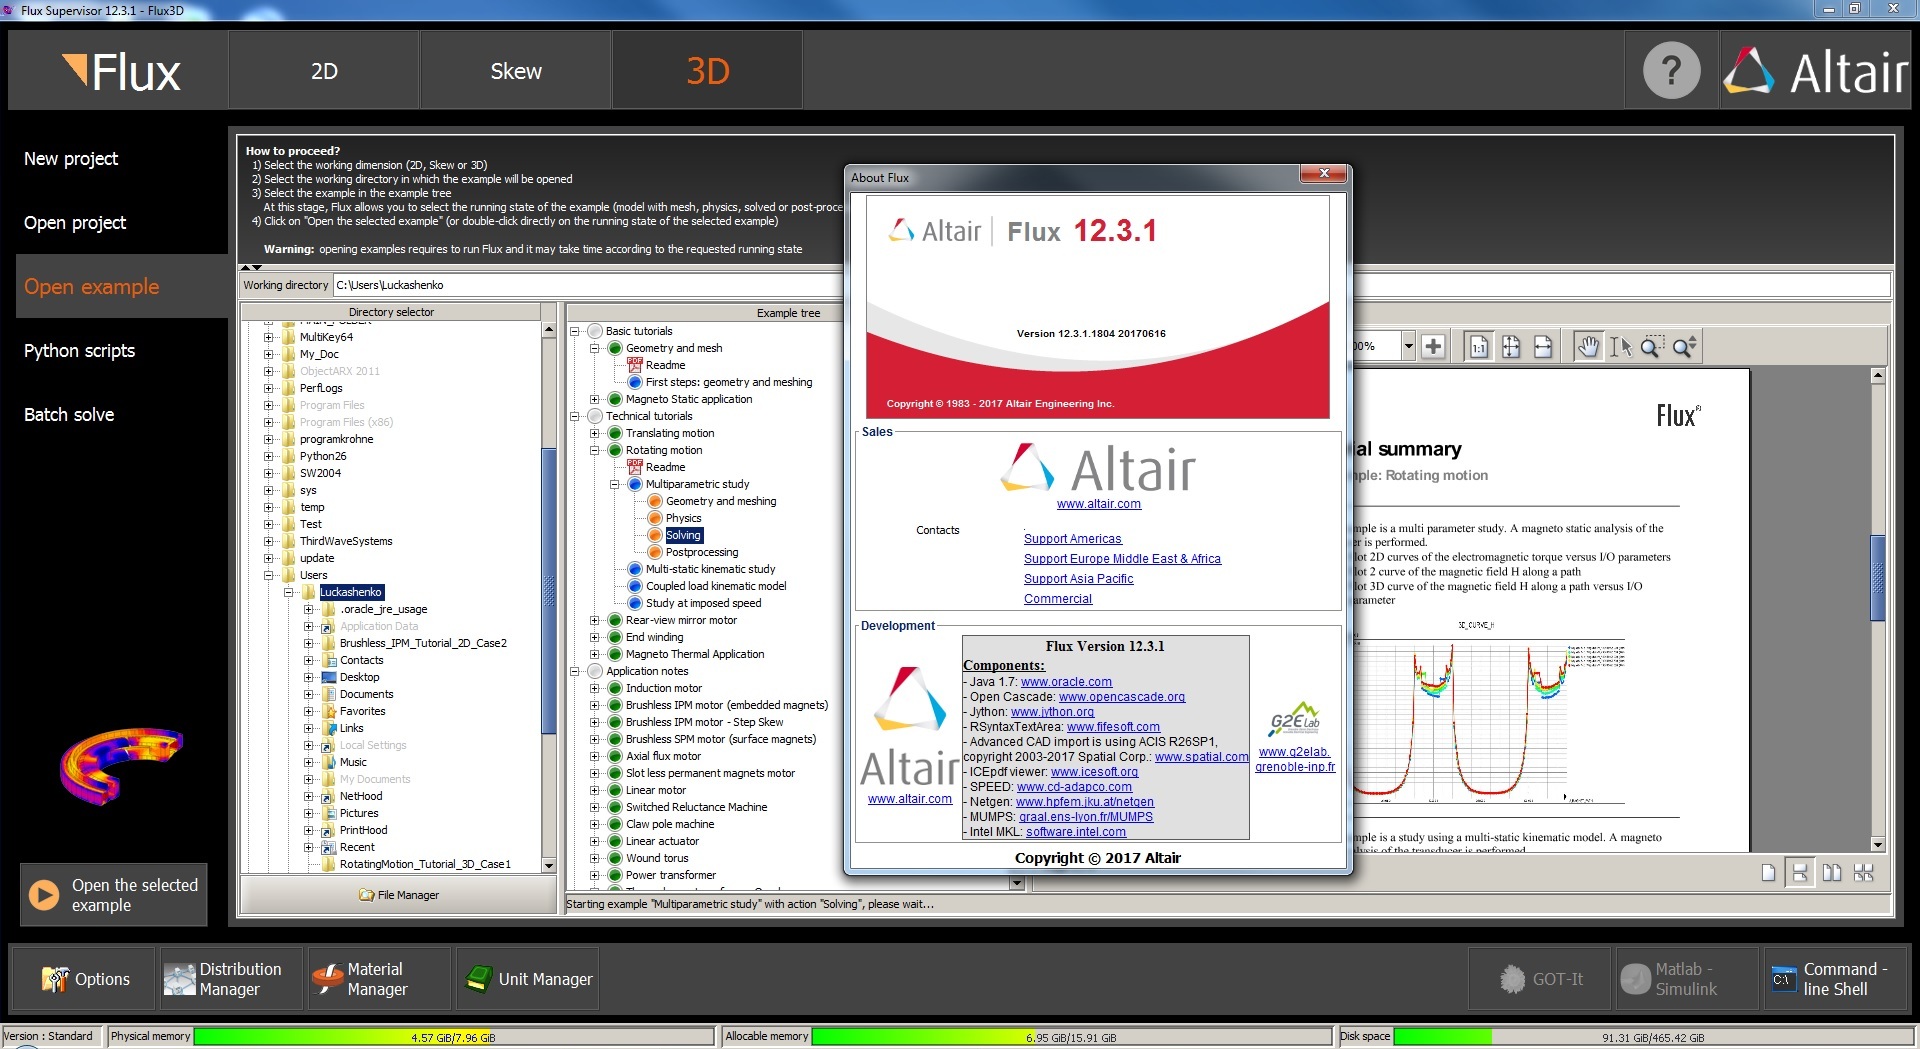Open File Manager button
Image resolution: width=1920 pixels, height=1049 pixels.
399,895
